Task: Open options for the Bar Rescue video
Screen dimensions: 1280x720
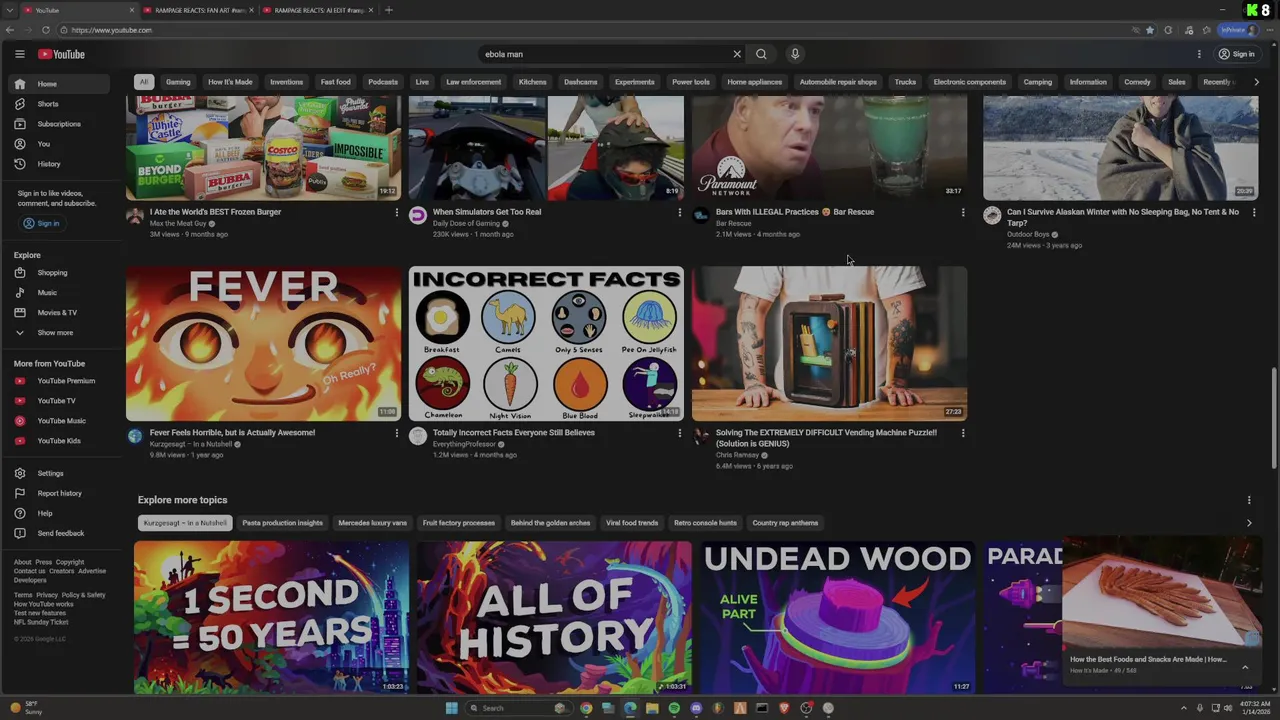Action: [963, 212]
